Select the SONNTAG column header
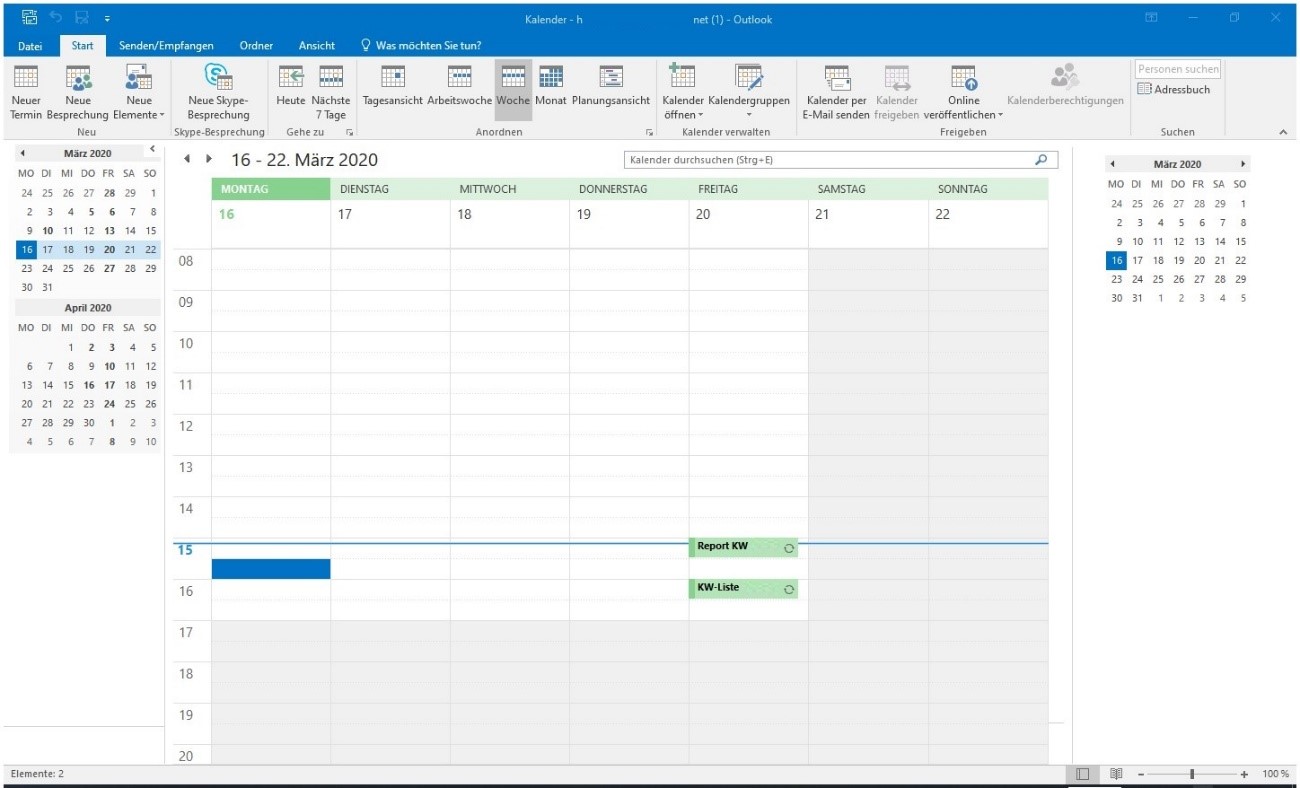Viewport: 1300px width, 788px height. 988,189
